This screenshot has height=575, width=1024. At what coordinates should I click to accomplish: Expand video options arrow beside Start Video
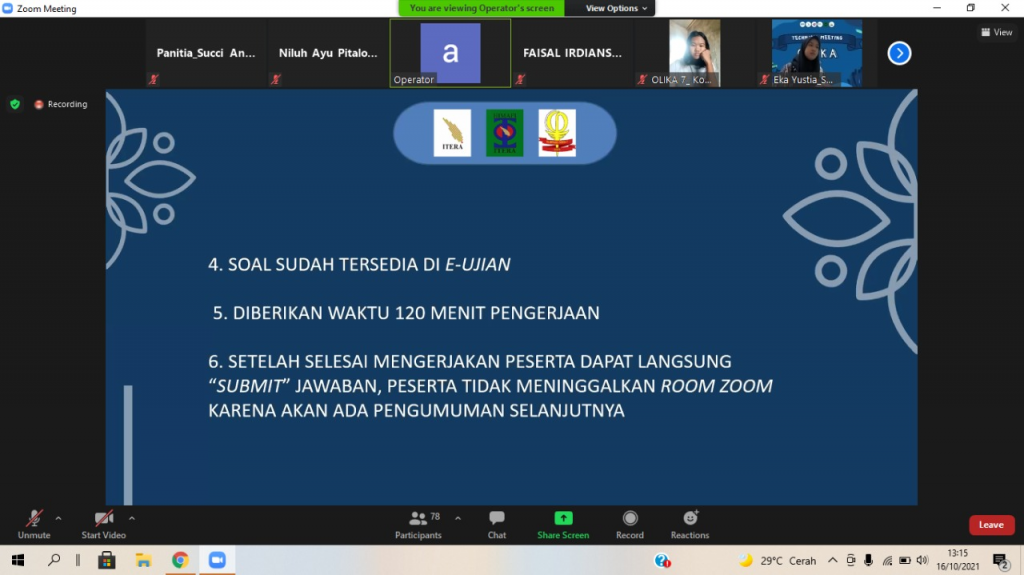[x=132, y=518]
